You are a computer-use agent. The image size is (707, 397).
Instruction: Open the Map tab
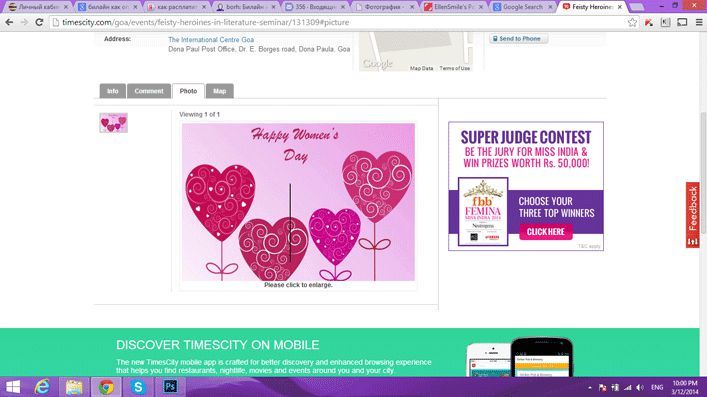click(220, 91)
